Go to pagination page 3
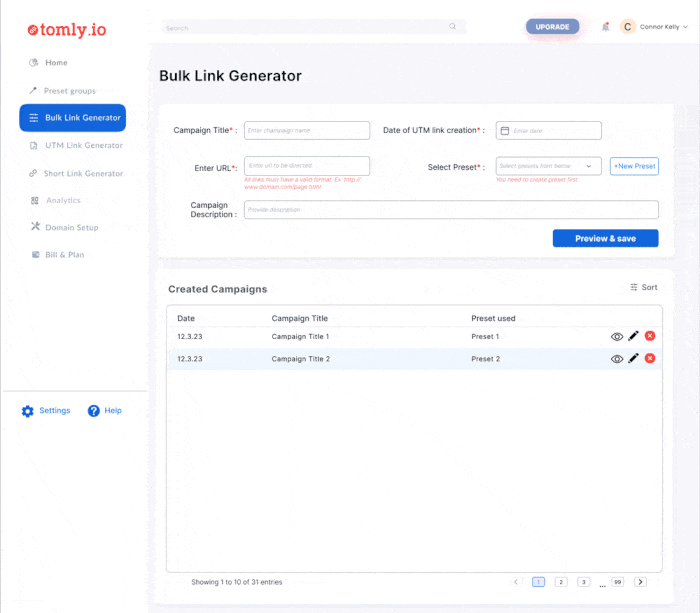The width and height of the screenshot is (700, 613). coord(583,582)
